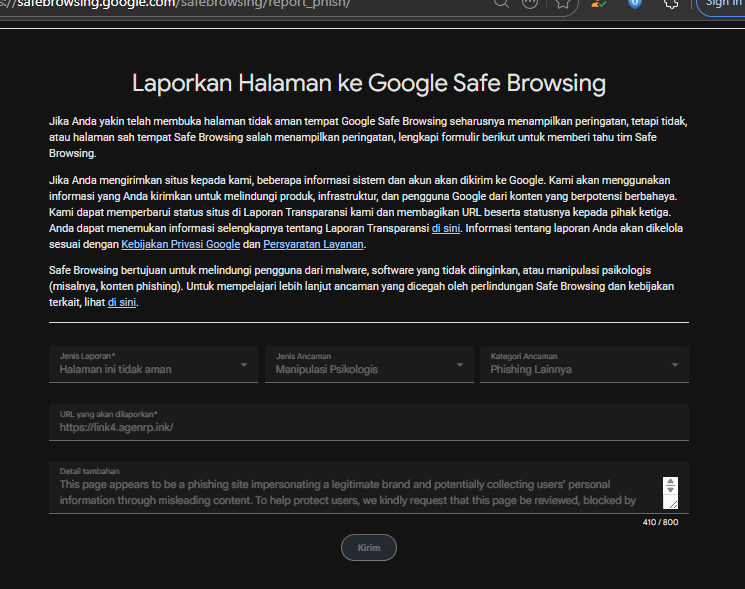Open the Extensions puzzle-piece menu
Image resolution: width=745 pixels, height=589 pixels.
click(x=671, y=3)
